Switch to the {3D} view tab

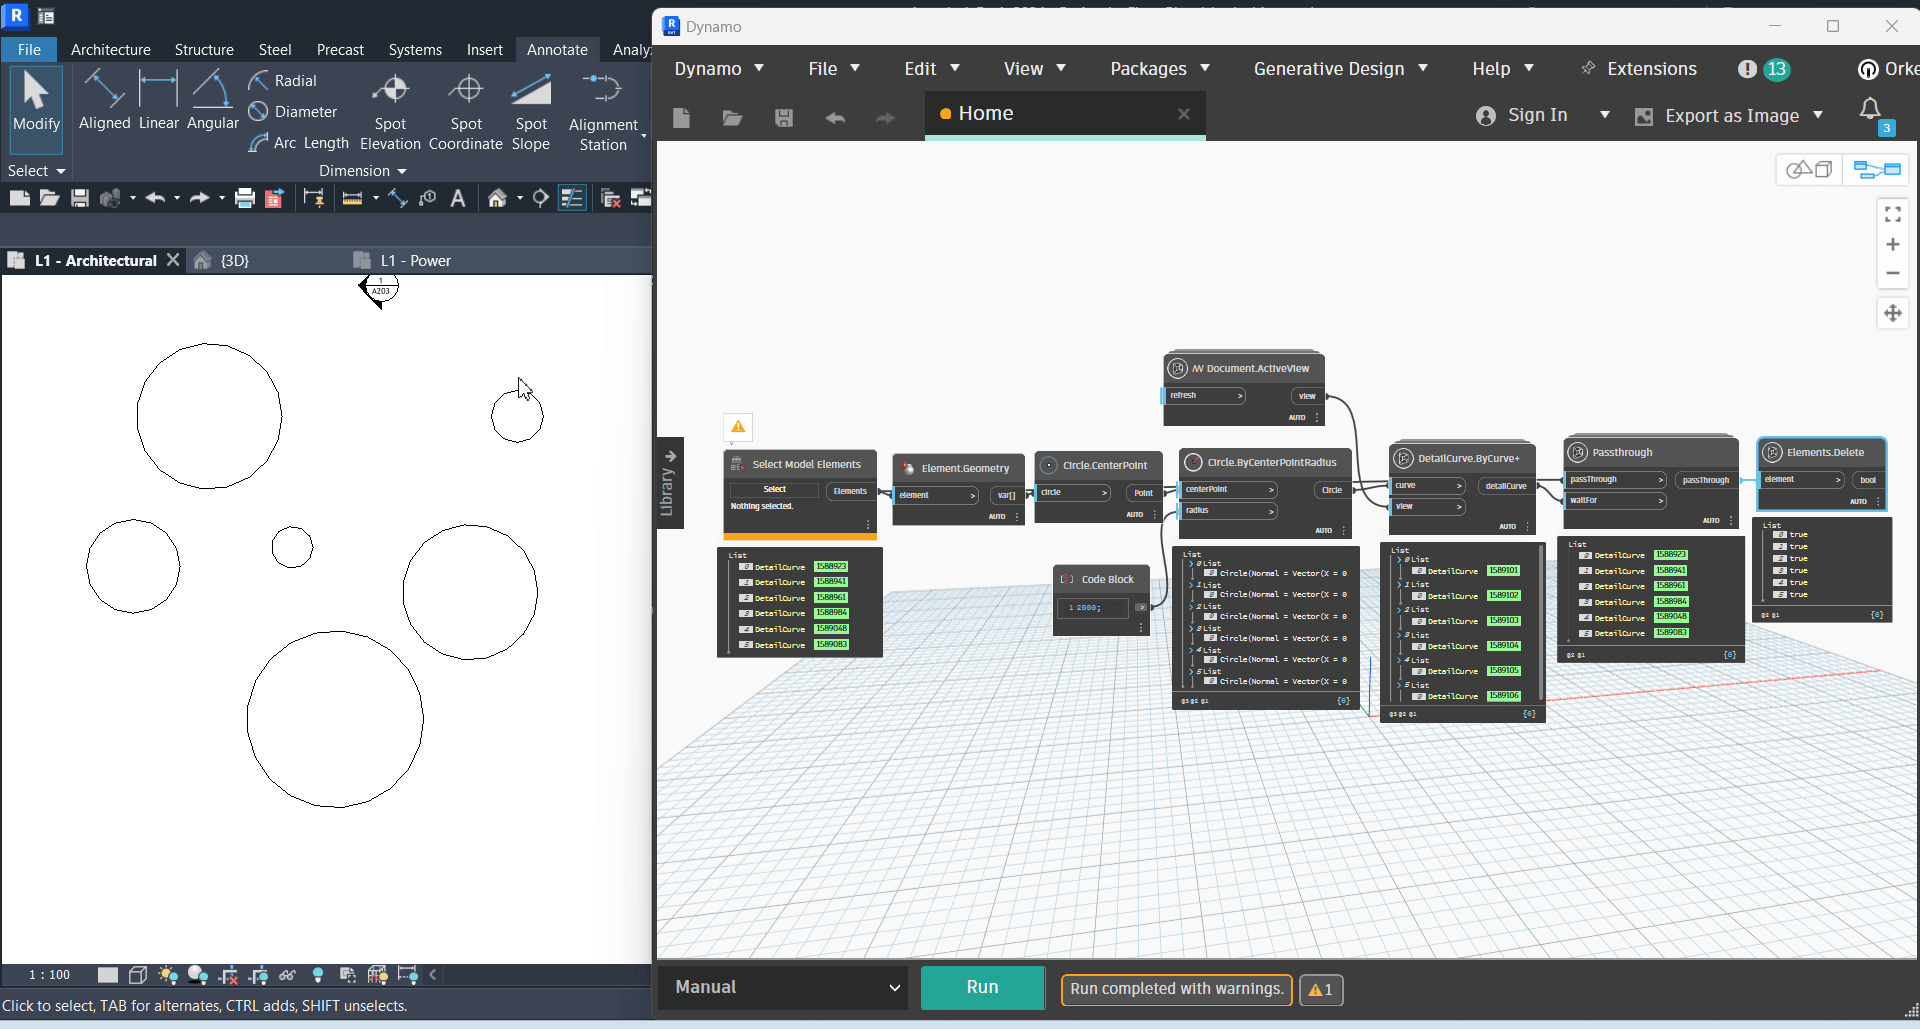coord(234,260)
